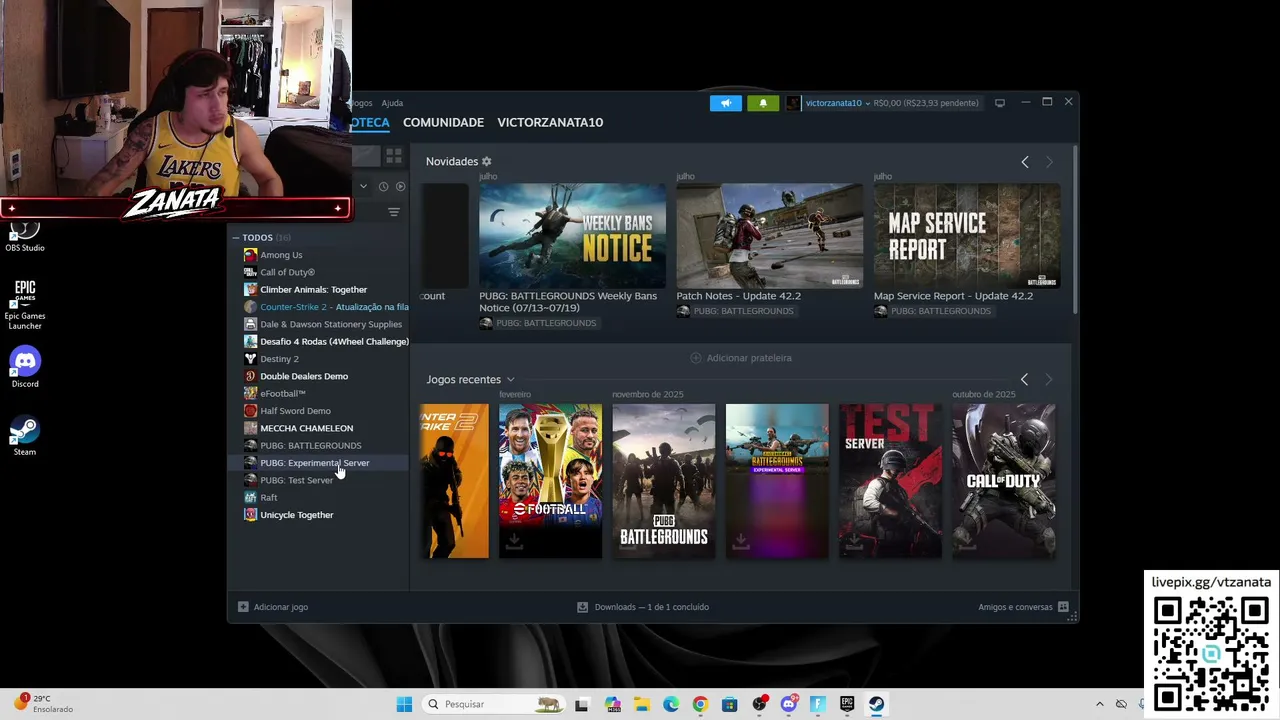Open OBS Studio from the desktop
1280x720 pixels.
click(x=25, y=235)
